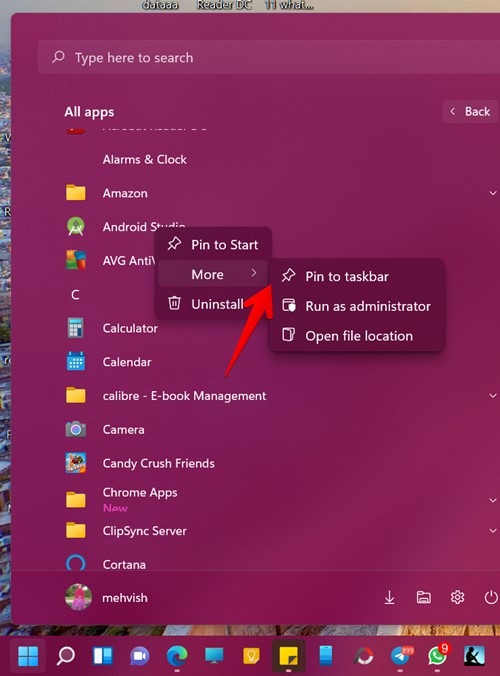Screen dimensions: 500x676
Task: Click the Calendar label
Action: [127, 362]
